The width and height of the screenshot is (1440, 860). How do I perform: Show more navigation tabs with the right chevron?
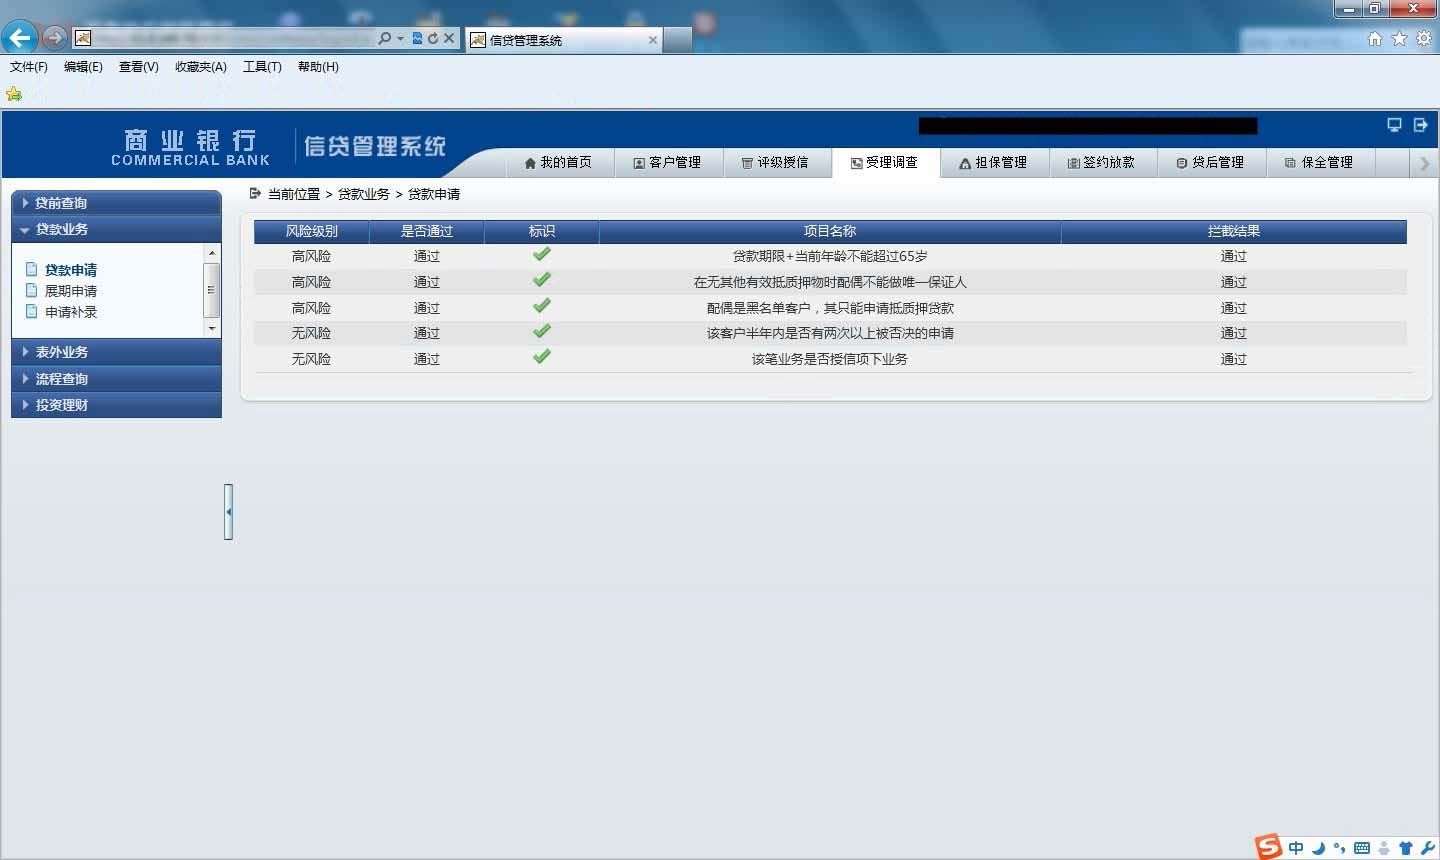click(x=1425, y=164)
